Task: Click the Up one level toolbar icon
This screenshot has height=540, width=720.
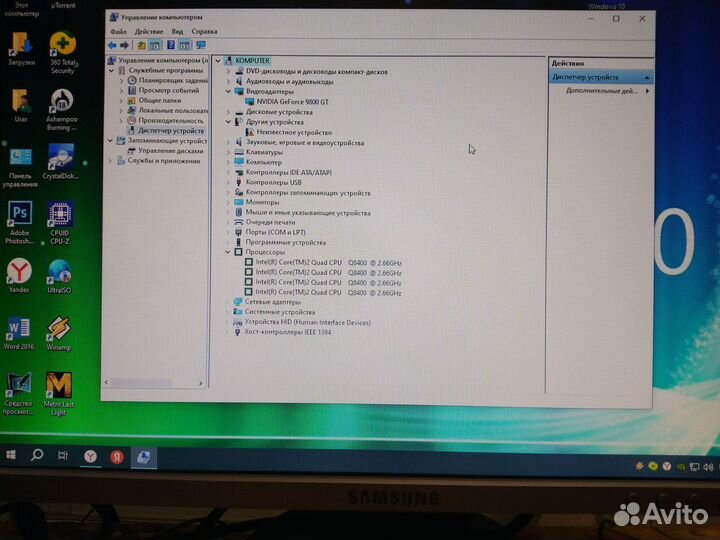Action: click(x=141, y=45)
